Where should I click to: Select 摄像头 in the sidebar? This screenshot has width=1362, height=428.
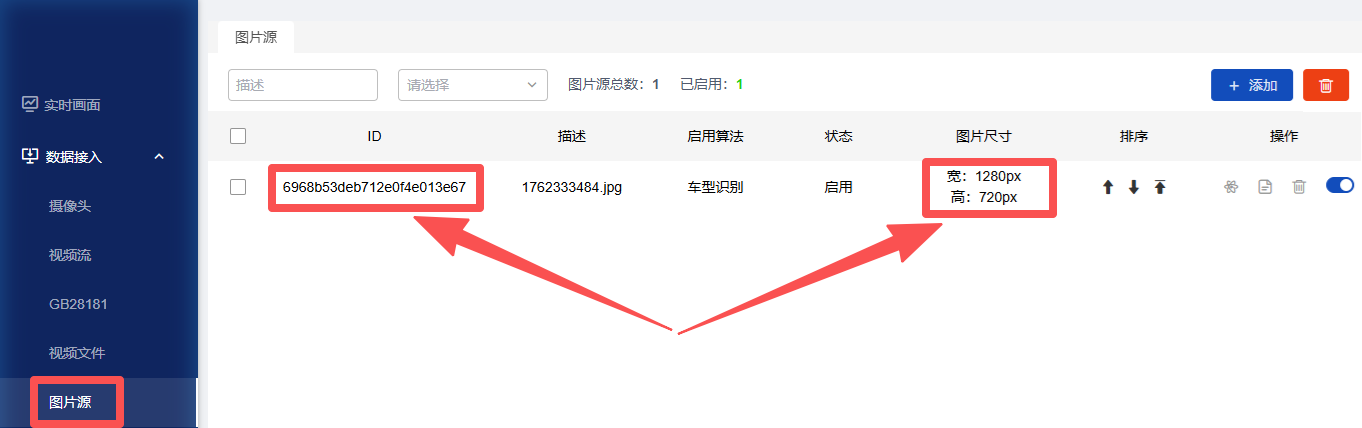tap(70, 206)
